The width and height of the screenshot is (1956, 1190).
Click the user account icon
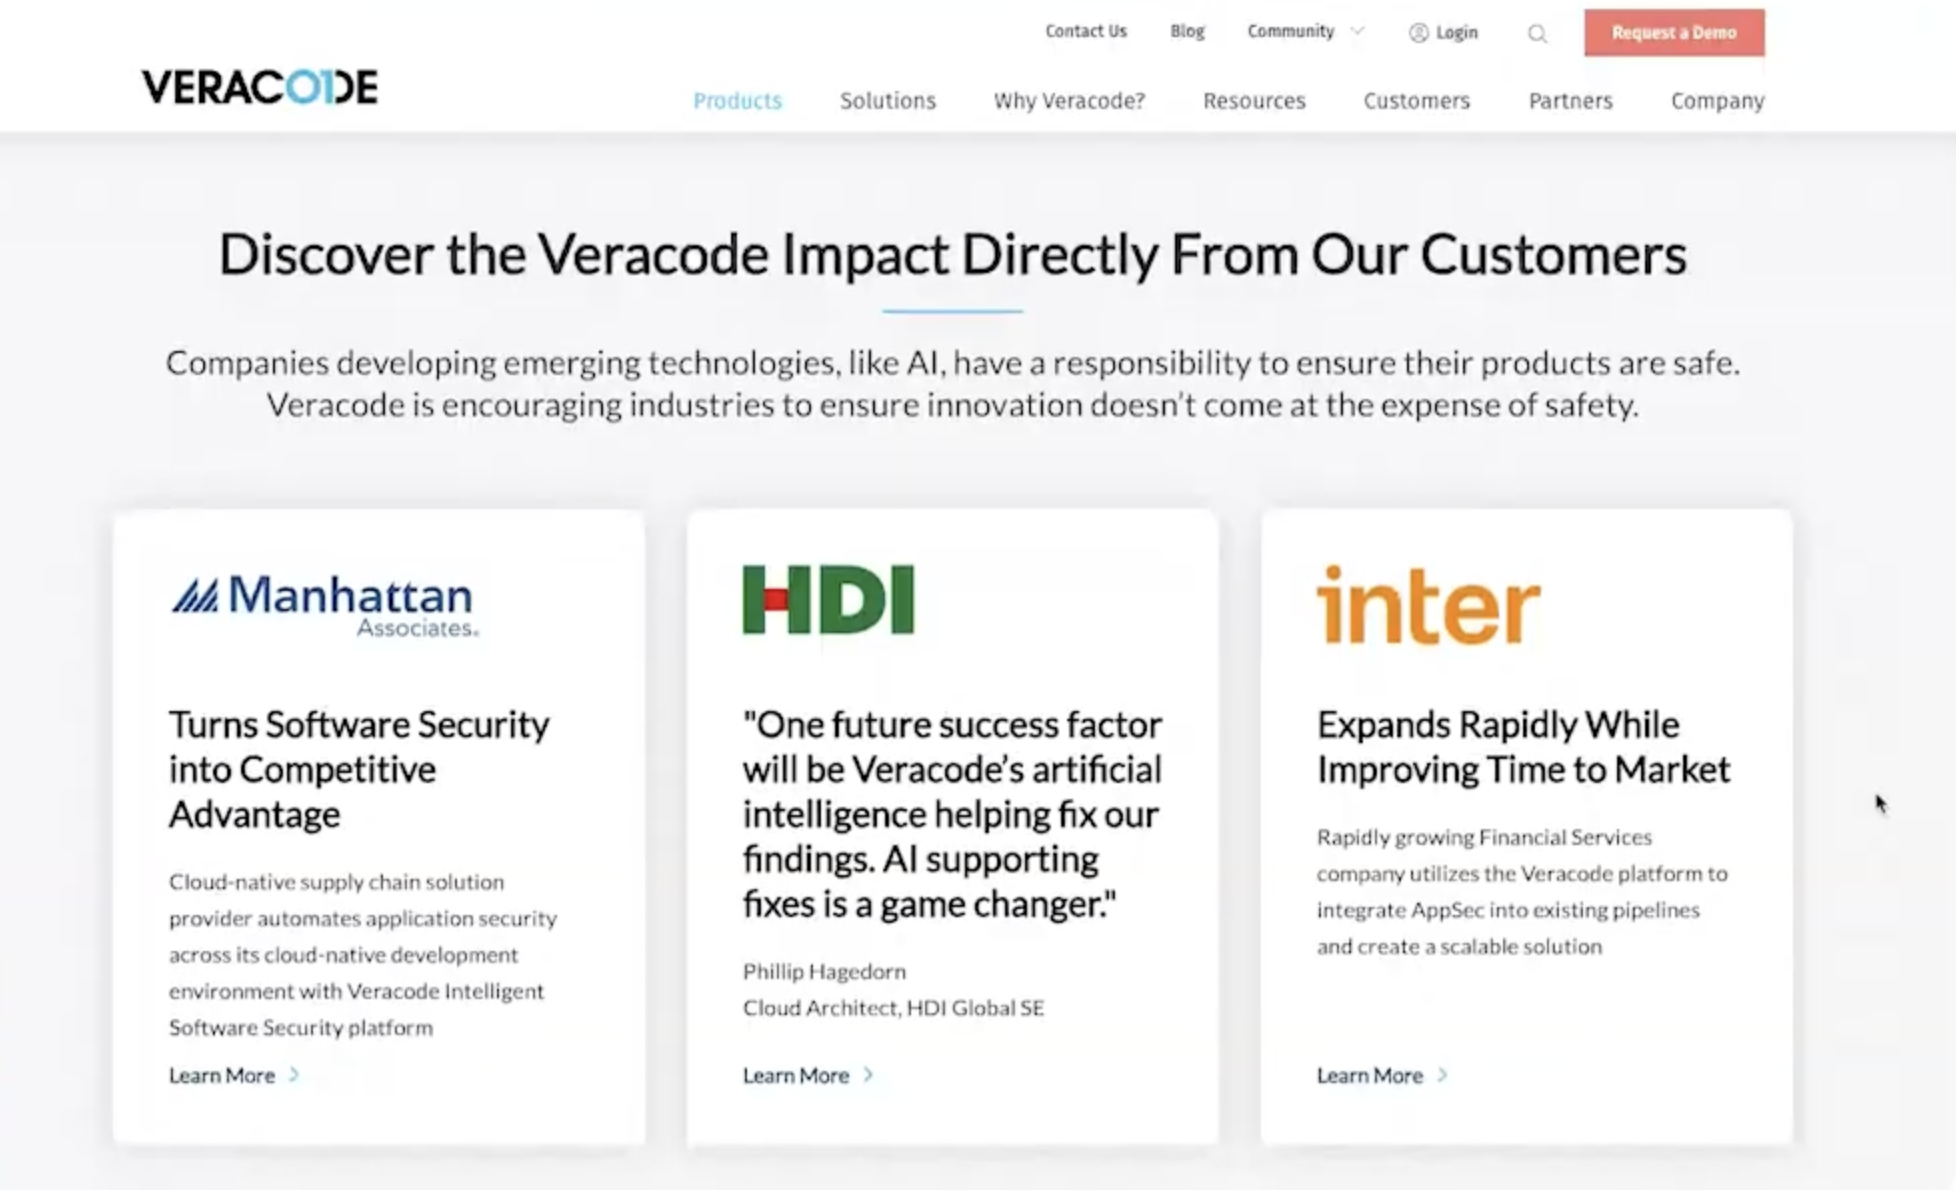(1415, 31)
